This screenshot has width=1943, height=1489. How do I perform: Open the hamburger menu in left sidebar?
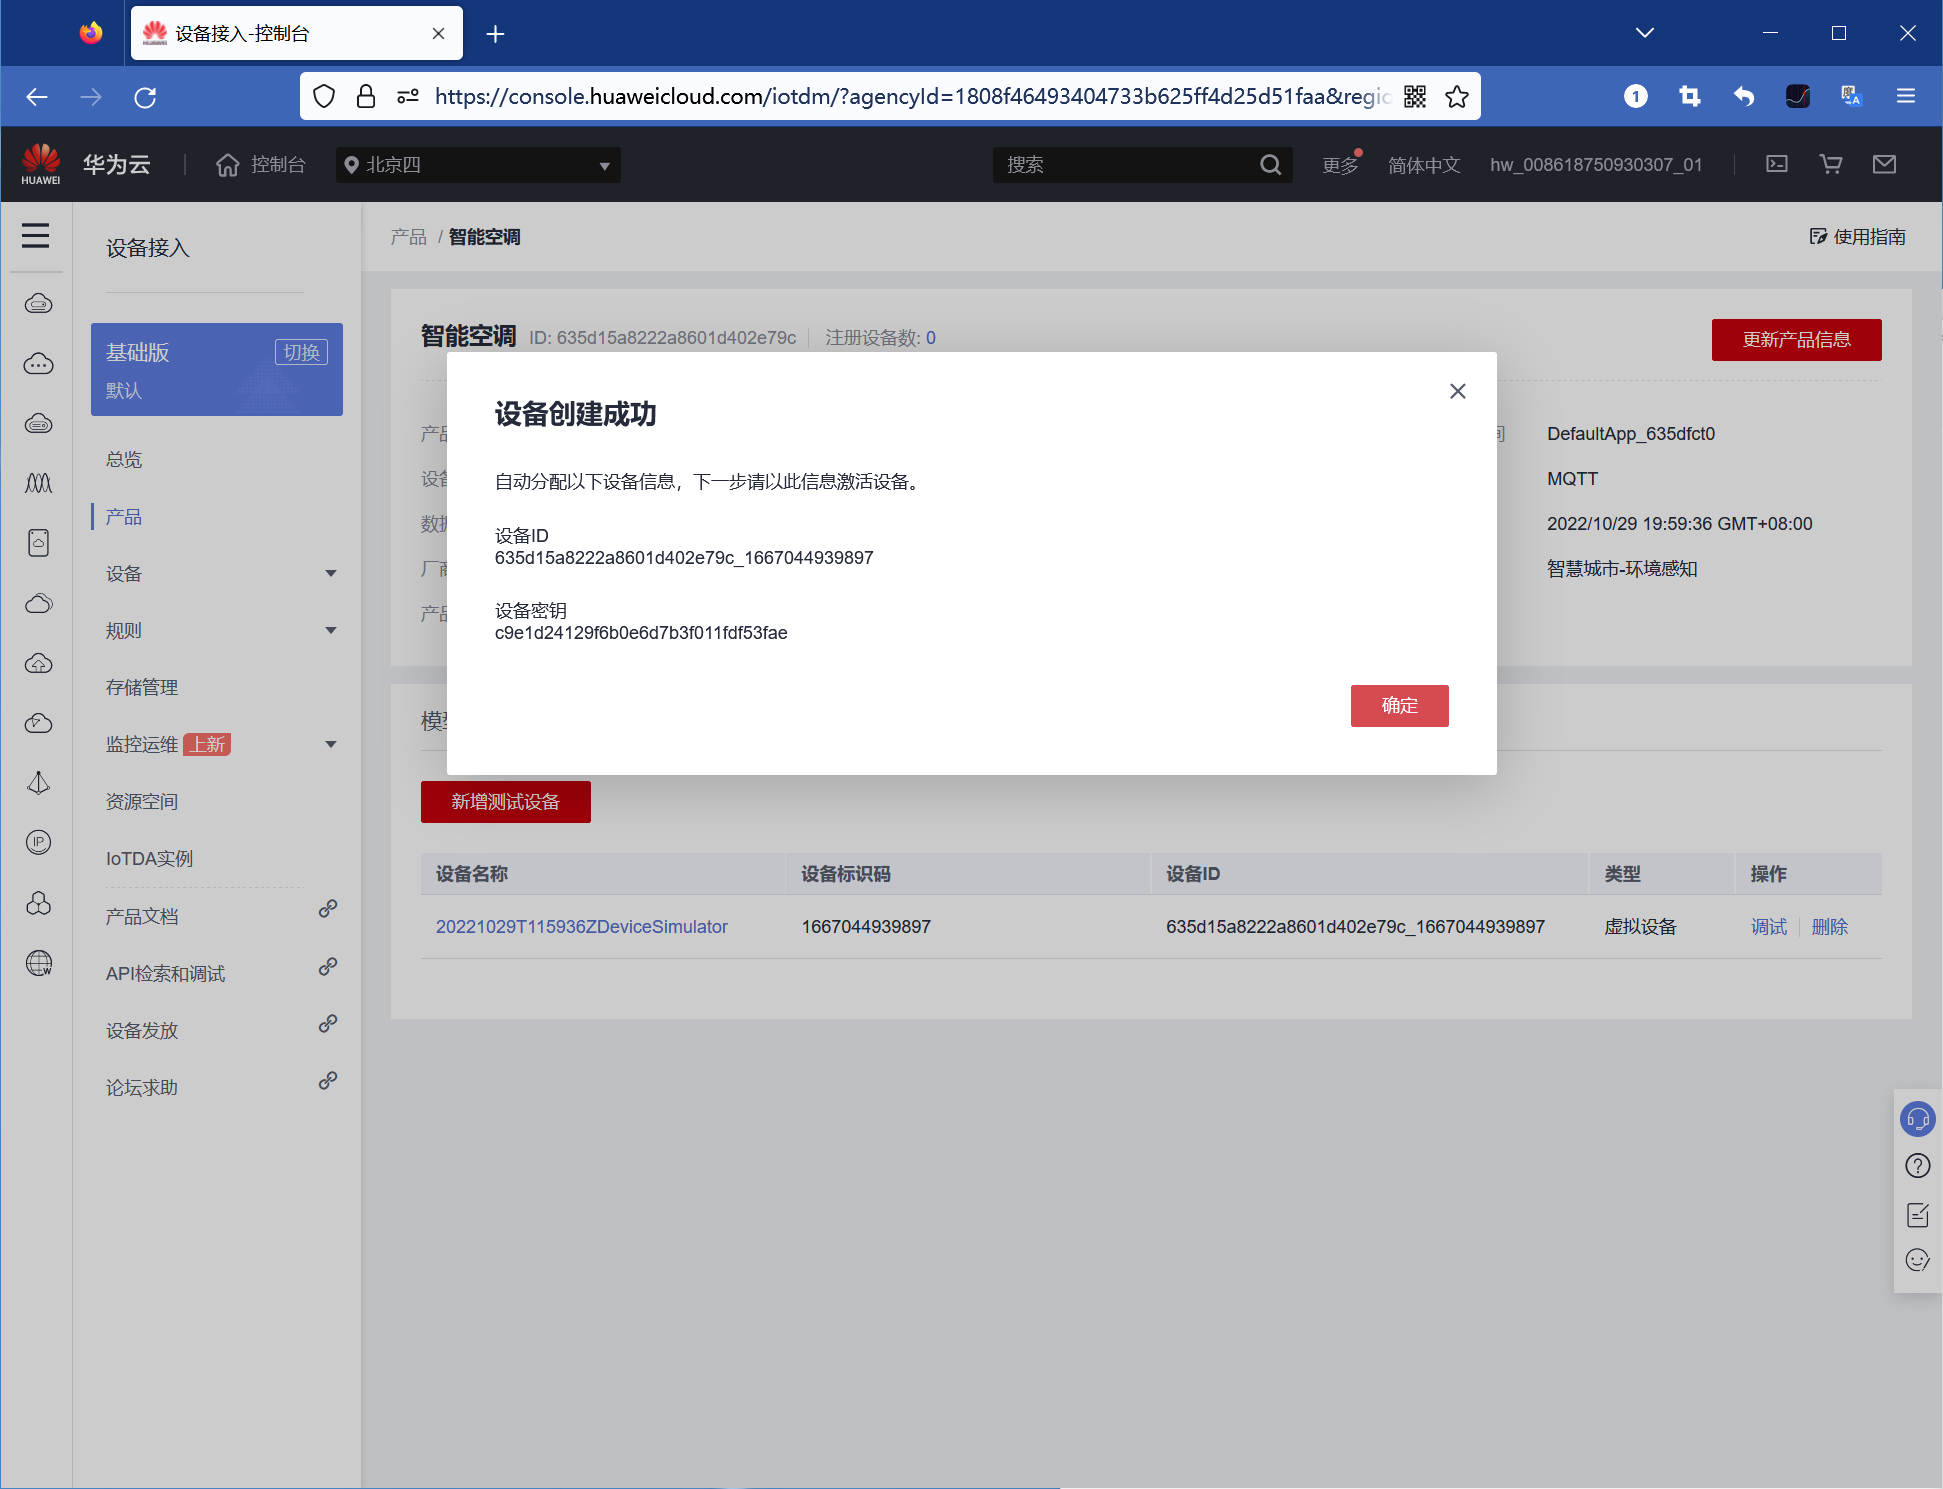[x=36, y=236]
